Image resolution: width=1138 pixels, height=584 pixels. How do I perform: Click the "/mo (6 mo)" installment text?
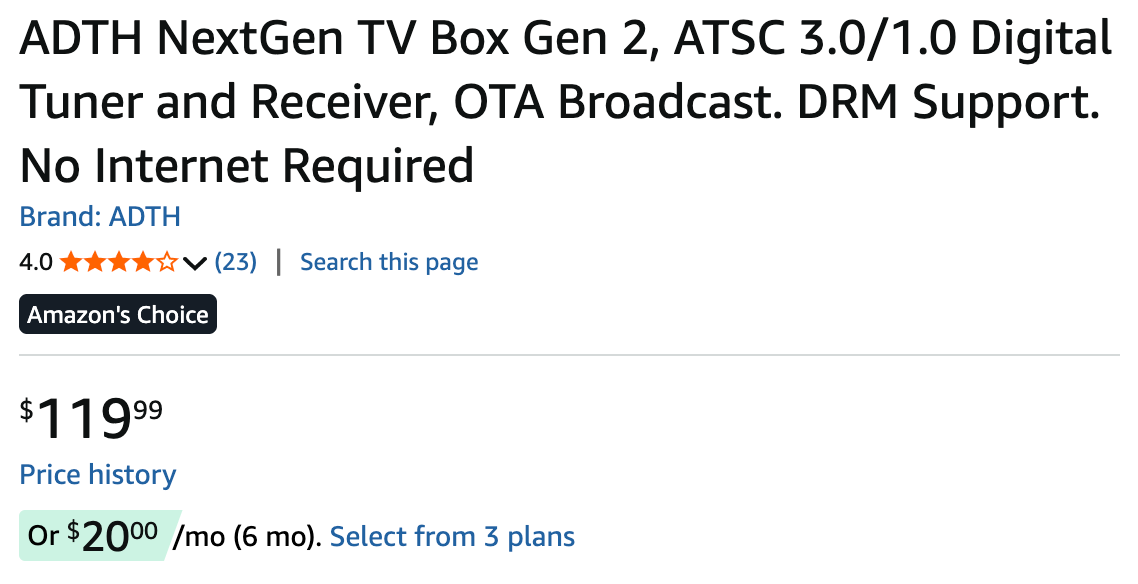pyautogui.click(x=246, y=537)
